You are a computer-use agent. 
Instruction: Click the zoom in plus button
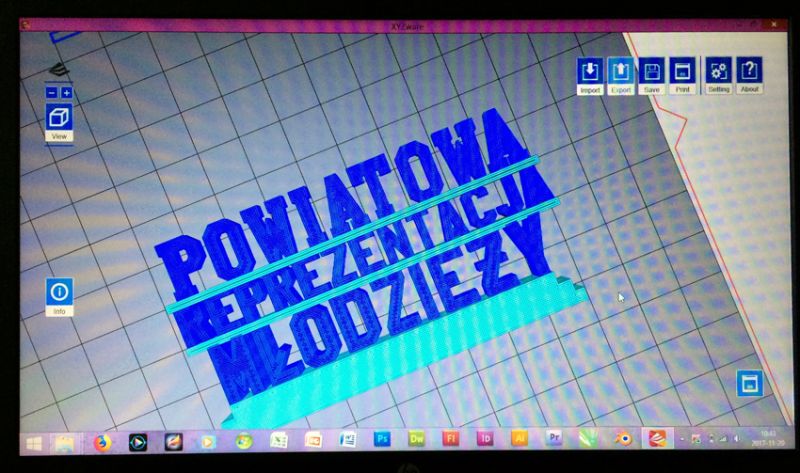(66, 93)
